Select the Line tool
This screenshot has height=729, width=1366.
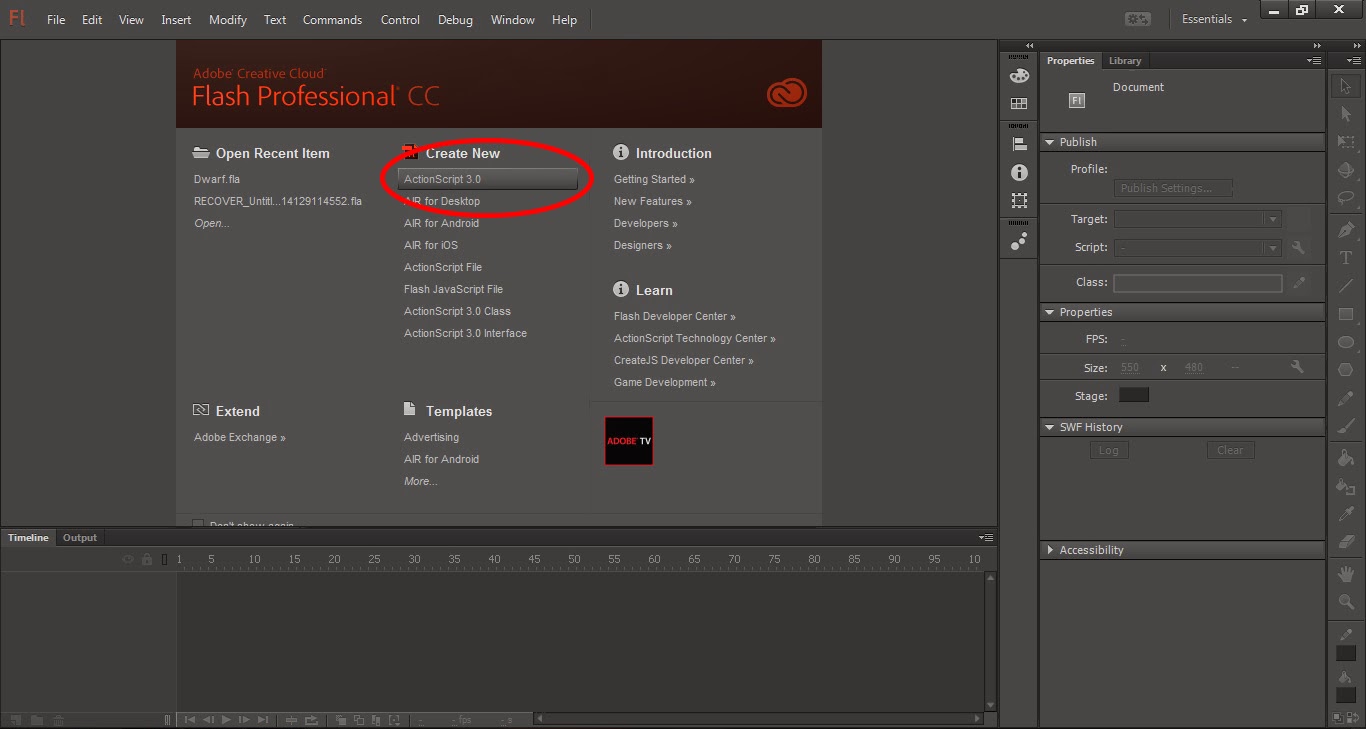coord(1346,286)
